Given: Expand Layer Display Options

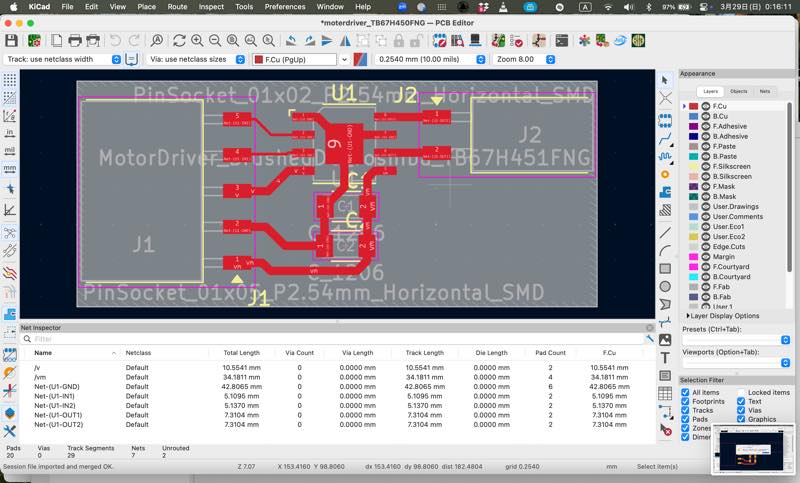Looking at the screenshot, I should pos(723,316).
